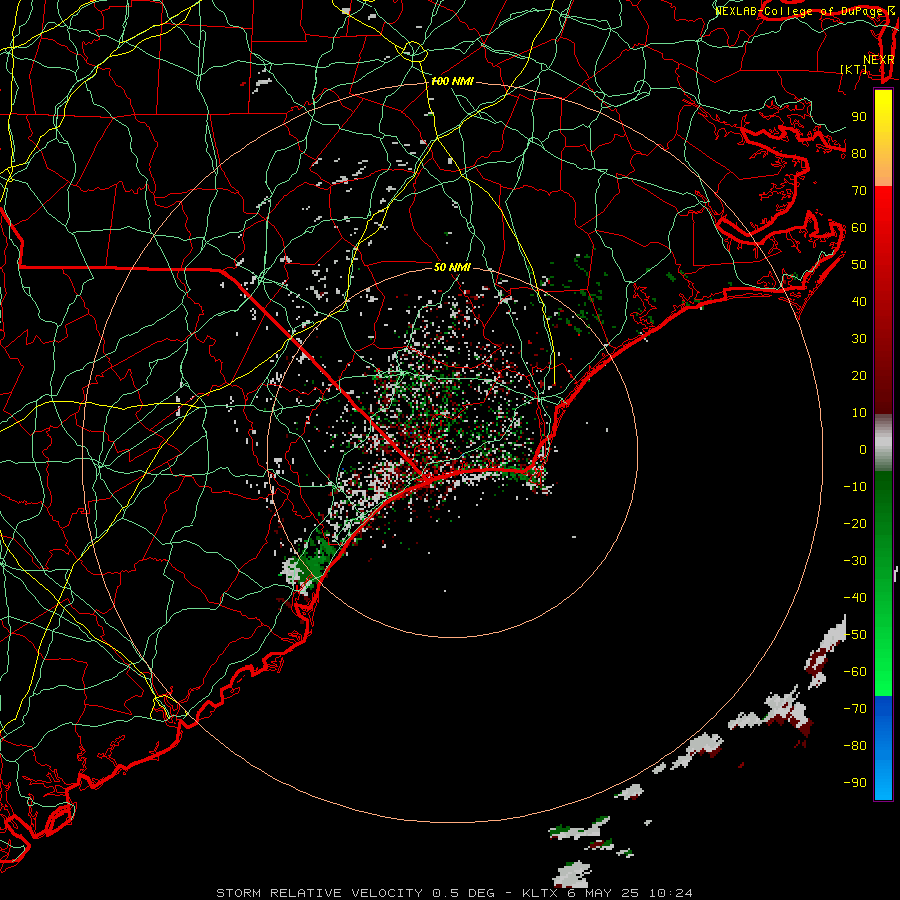Click the -60 value on velocity scale
Screen dimensions: 900x900
[855, 672]
